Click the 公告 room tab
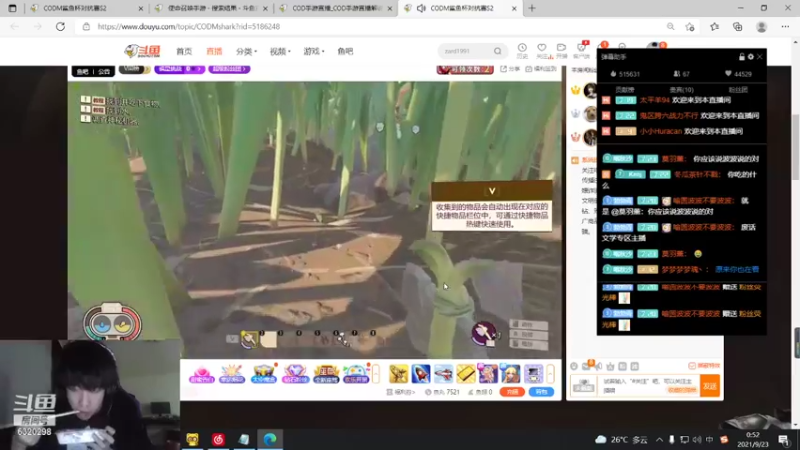The height and width of the screenshot is (450, 800). click(104, 71)
